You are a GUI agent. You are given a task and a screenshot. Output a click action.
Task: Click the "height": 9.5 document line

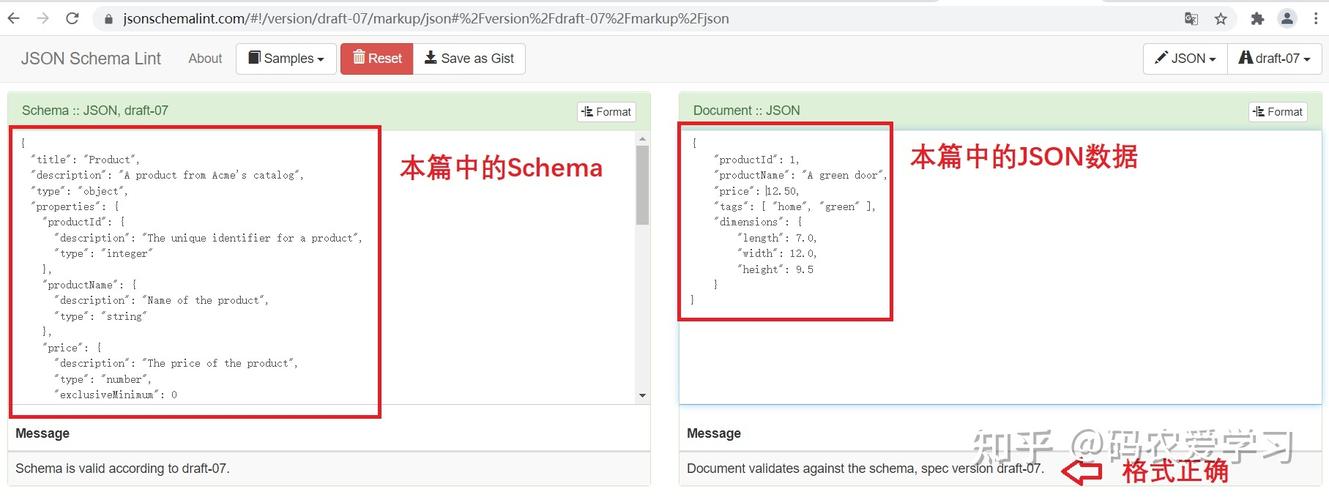(775, 270)
